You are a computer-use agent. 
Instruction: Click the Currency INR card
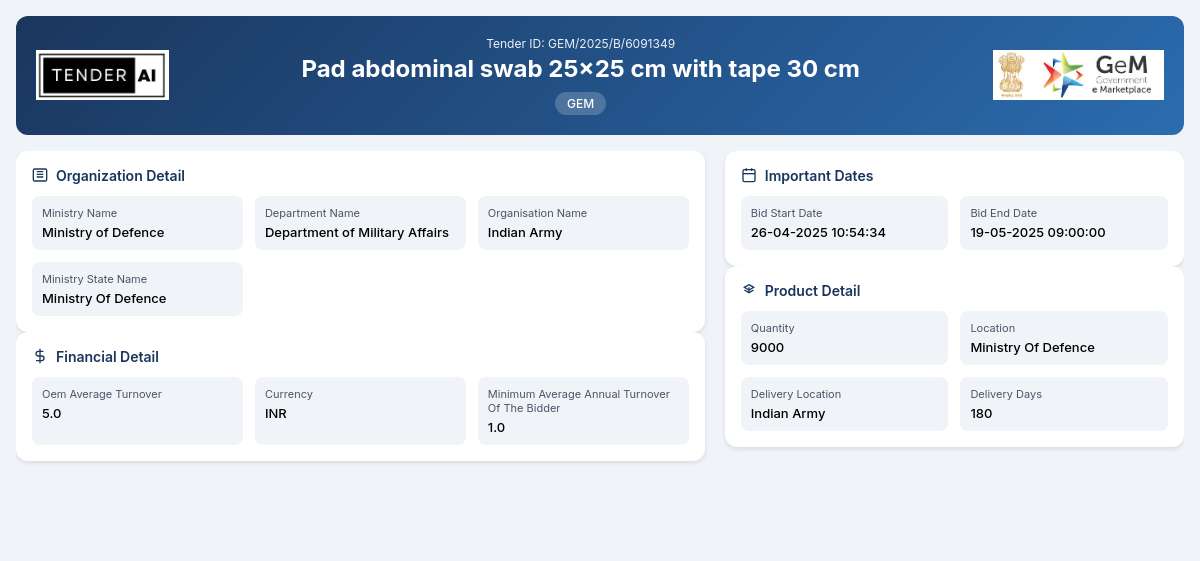click(x=360, y=411)
